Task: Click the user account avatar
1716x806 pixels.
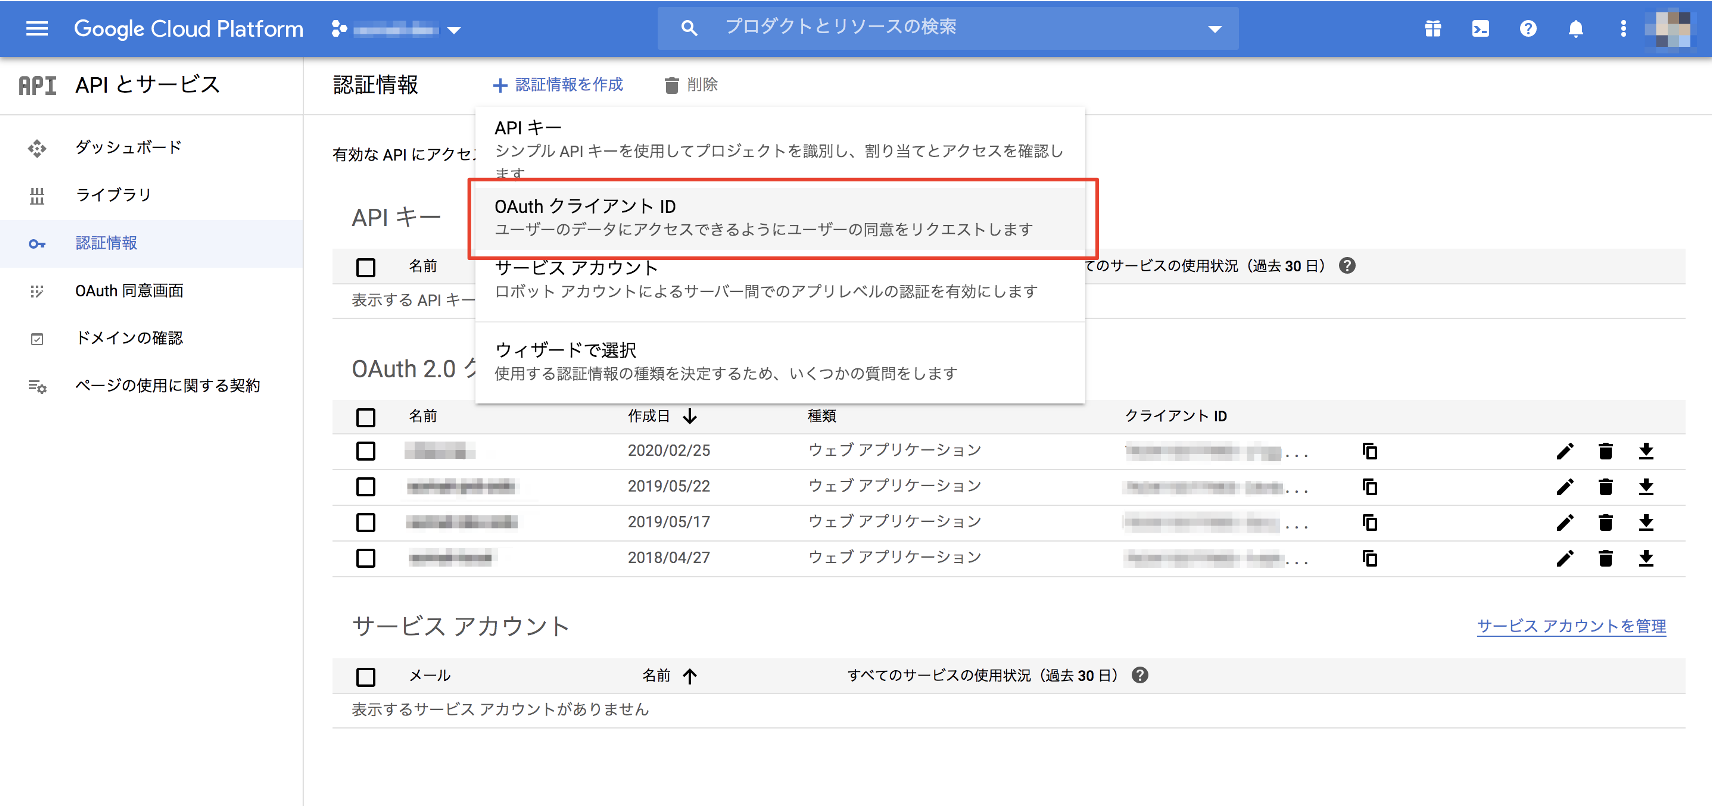Action: click(1669, 28)
